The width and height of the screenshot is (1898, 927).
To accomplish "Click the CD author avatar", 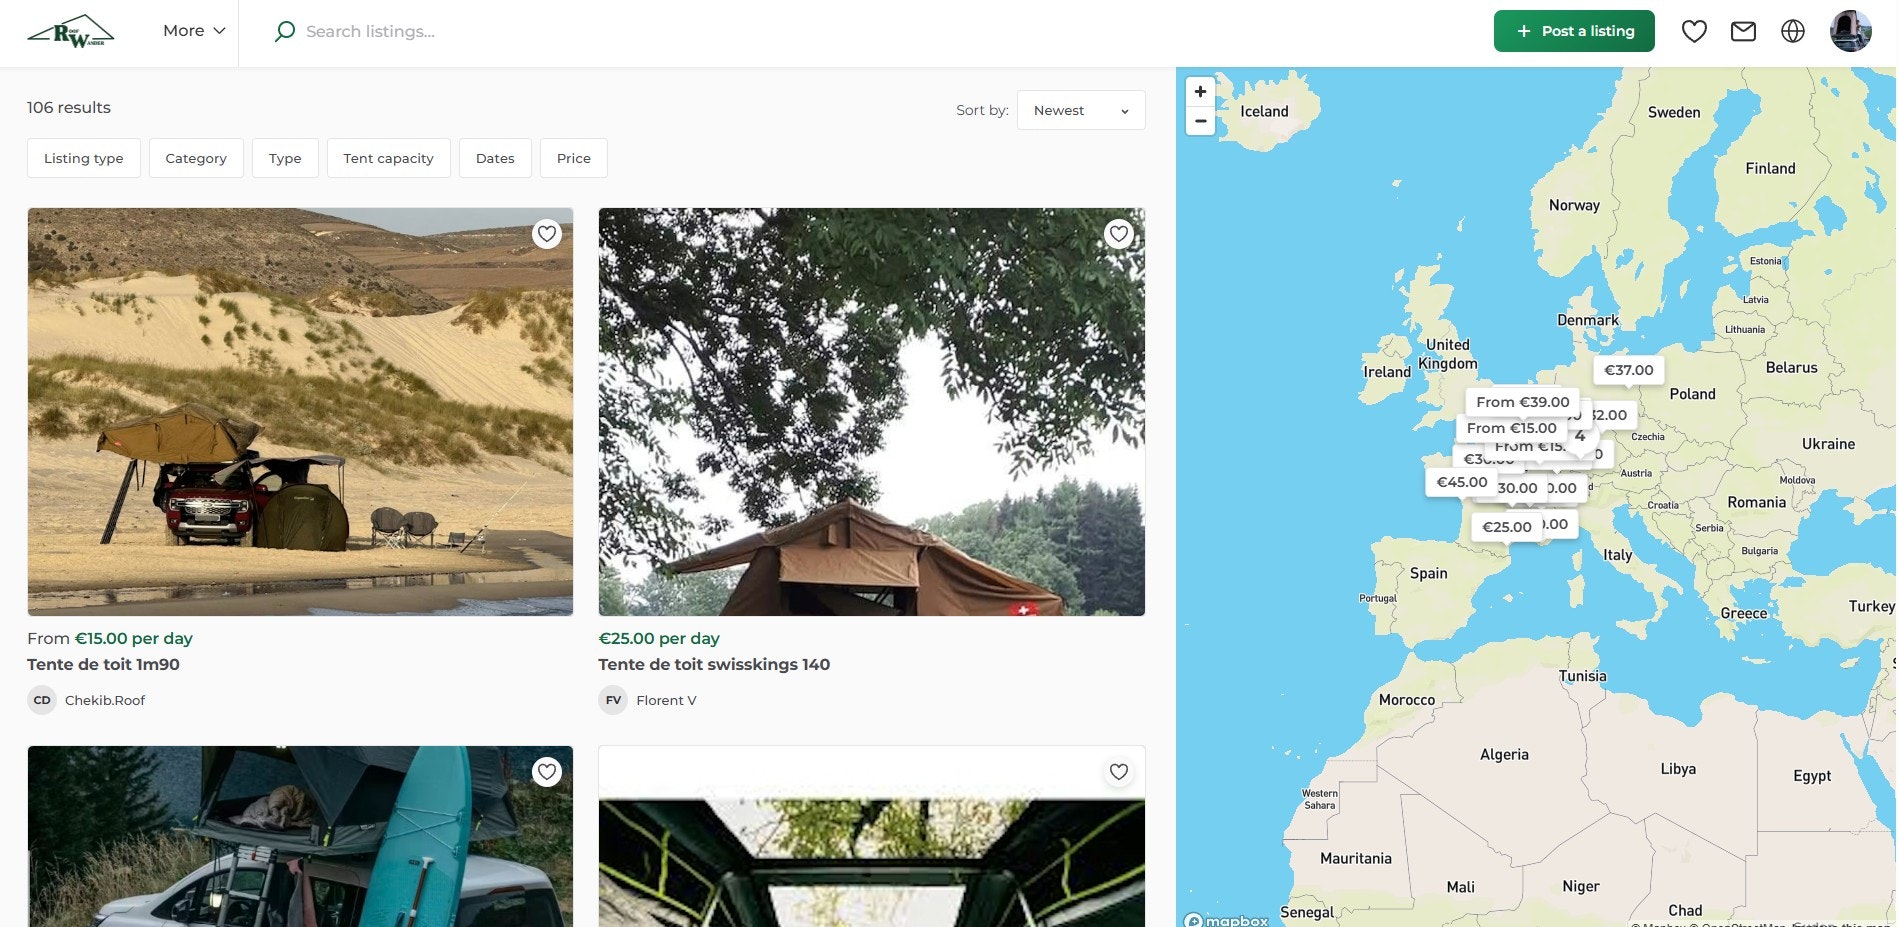I will tap(42, 700).
